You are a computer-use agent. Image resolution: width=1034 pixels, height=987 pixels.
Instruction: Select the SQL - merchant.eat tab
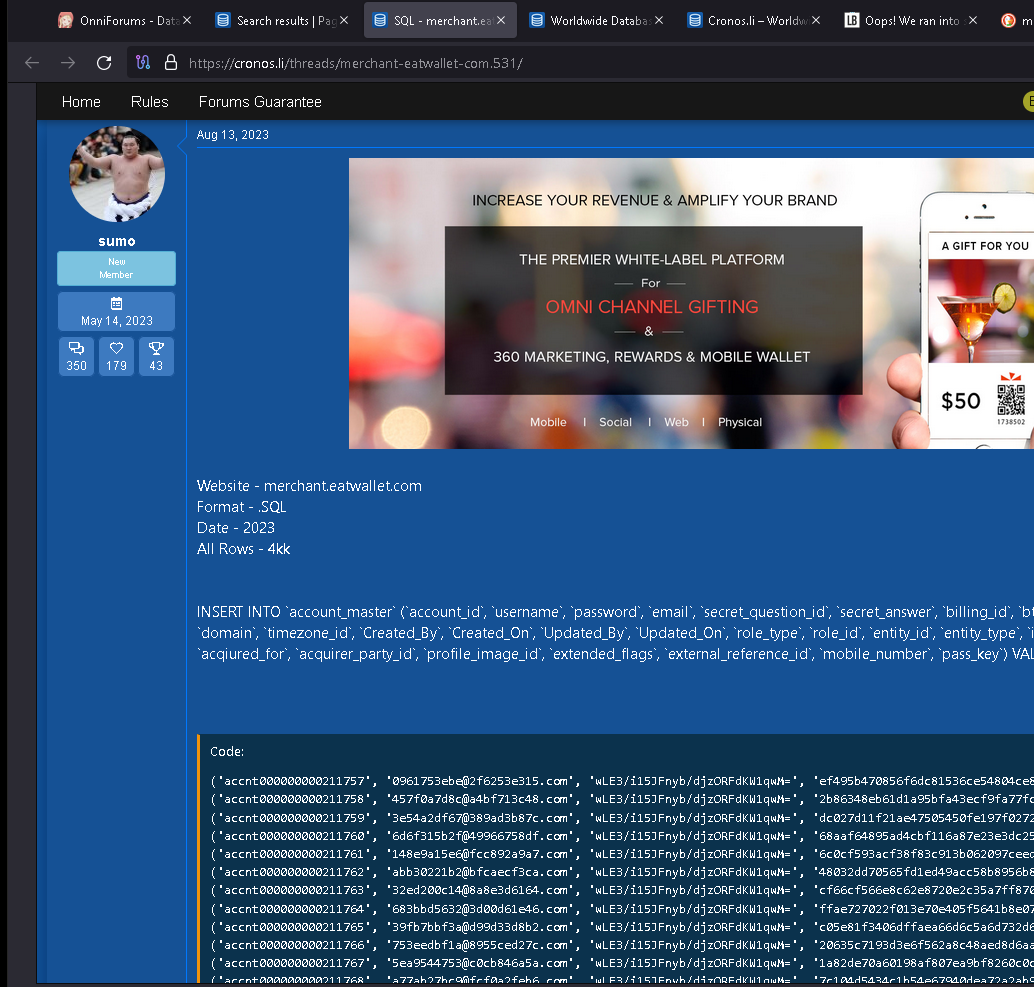[440, 20]
